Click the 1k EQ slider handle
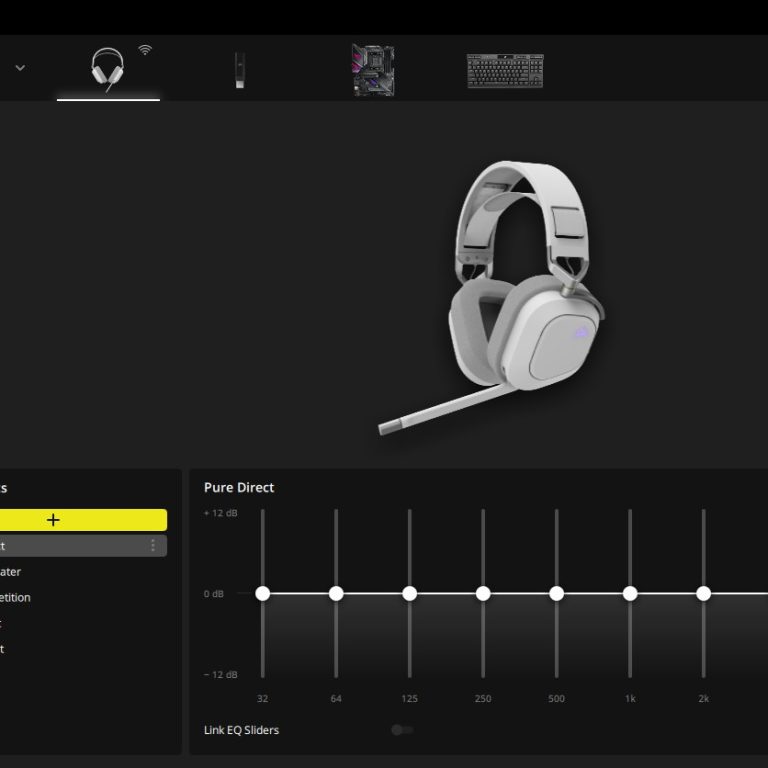Image resolution: width=768 pixels, height=768 pixels. (630, 594)
